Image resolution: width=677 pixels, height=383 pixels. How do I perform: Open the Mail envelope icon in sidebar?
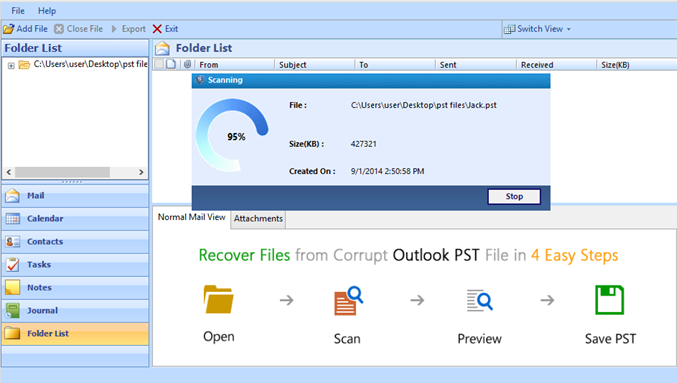pyautogui.click(x=13, y=196)
